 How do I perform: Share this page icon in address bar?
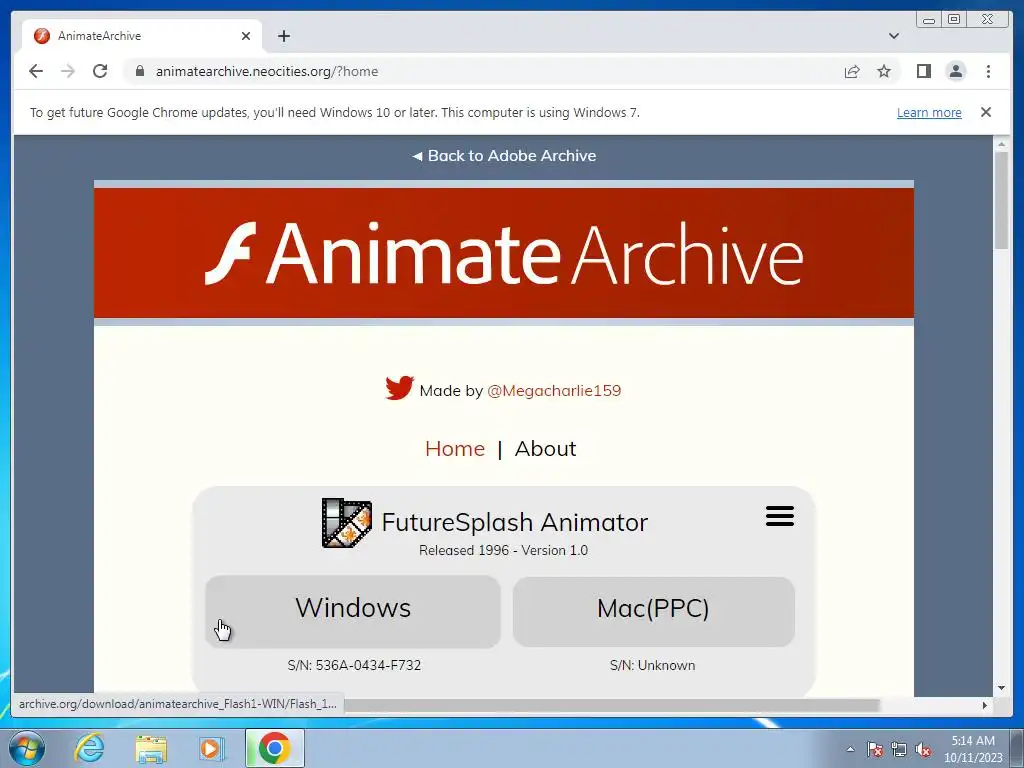pyautogui.click(x=852, y=71)
